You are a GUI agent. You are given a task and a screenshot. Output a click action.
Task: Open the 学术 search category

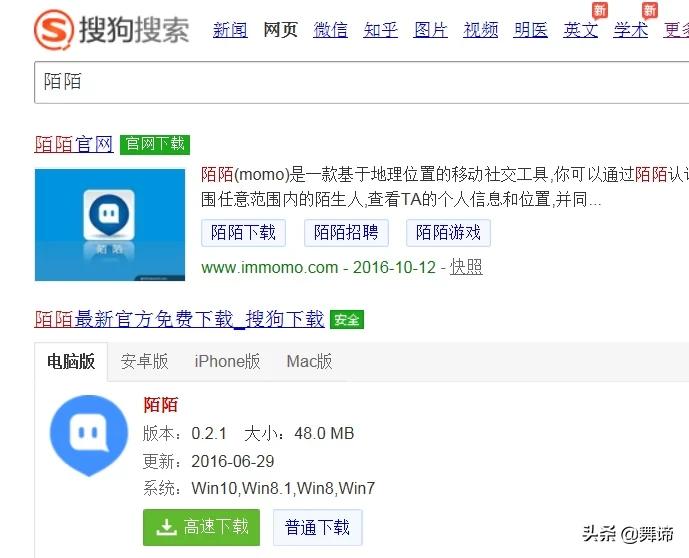pyautogui.click(x=631, y=30)
